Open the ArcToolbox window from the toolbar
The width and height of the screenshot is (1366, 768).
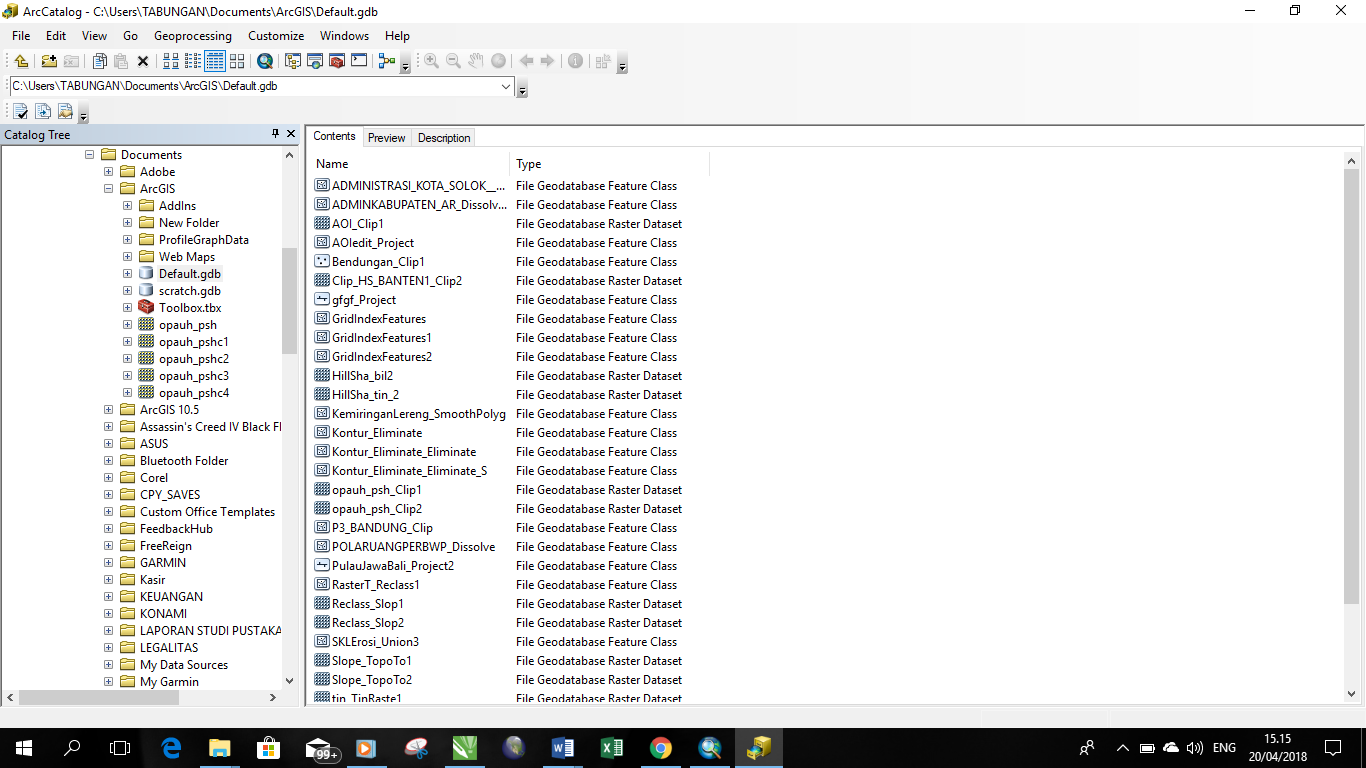coord(335,62)
